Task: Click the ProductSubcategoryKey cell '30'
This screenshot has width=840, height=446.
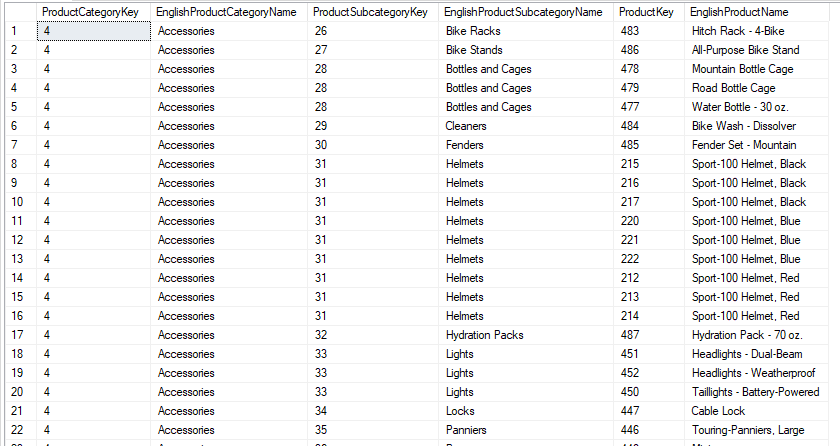Action: point(373,145)
